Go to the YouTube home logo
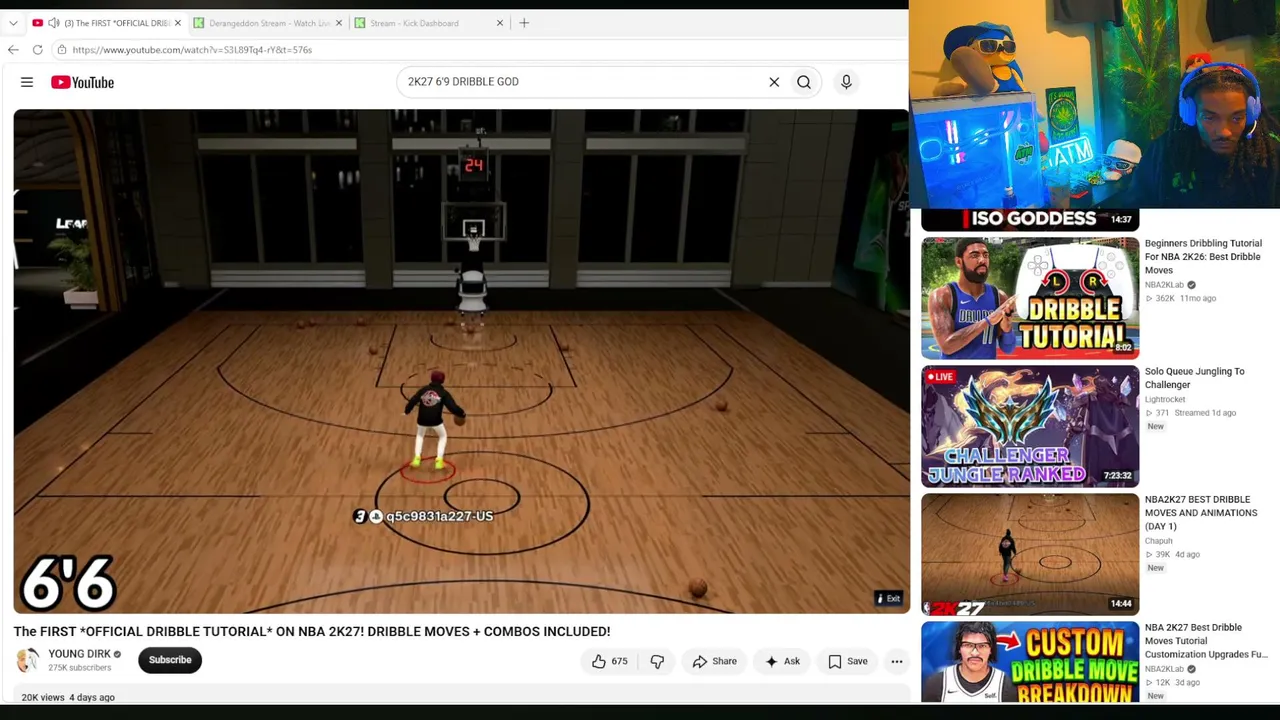This screenshot has width=1280, height=720. coord(83,82)
